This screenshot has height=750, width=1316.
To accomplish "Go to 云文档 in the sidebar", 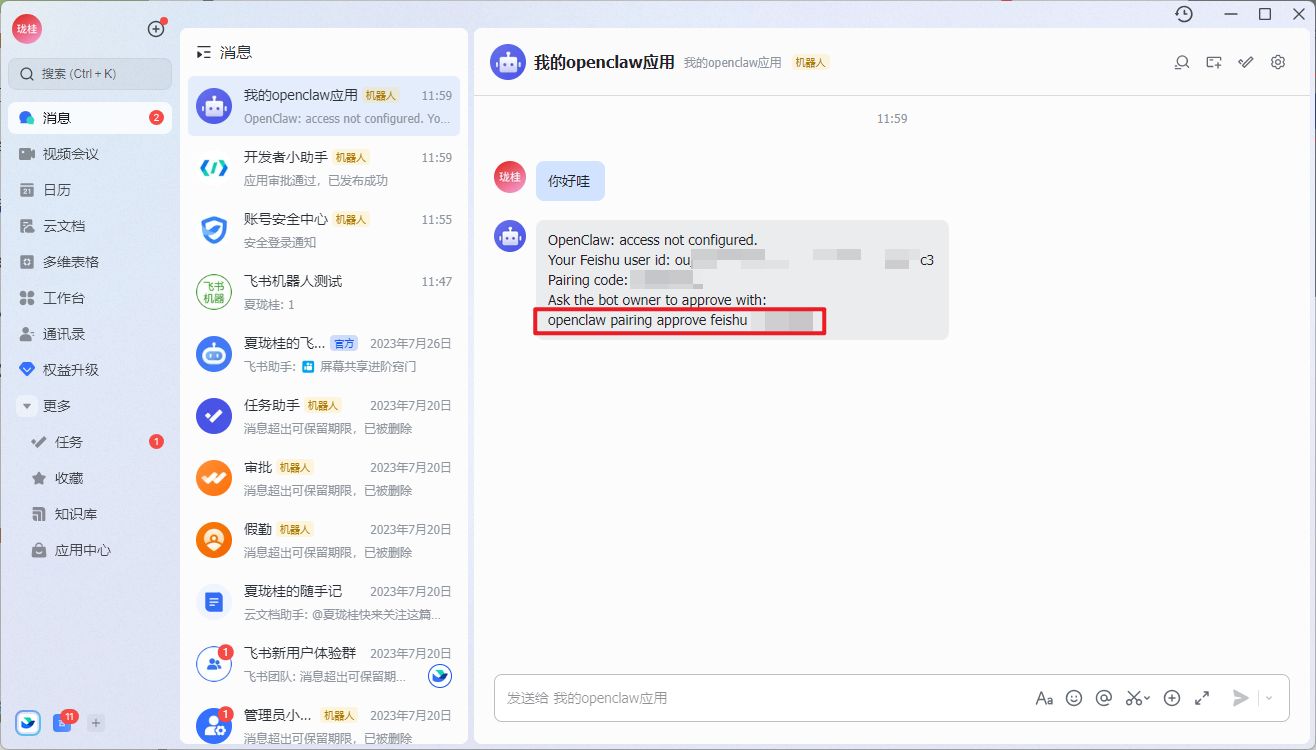I will click(x=63, y=226).
